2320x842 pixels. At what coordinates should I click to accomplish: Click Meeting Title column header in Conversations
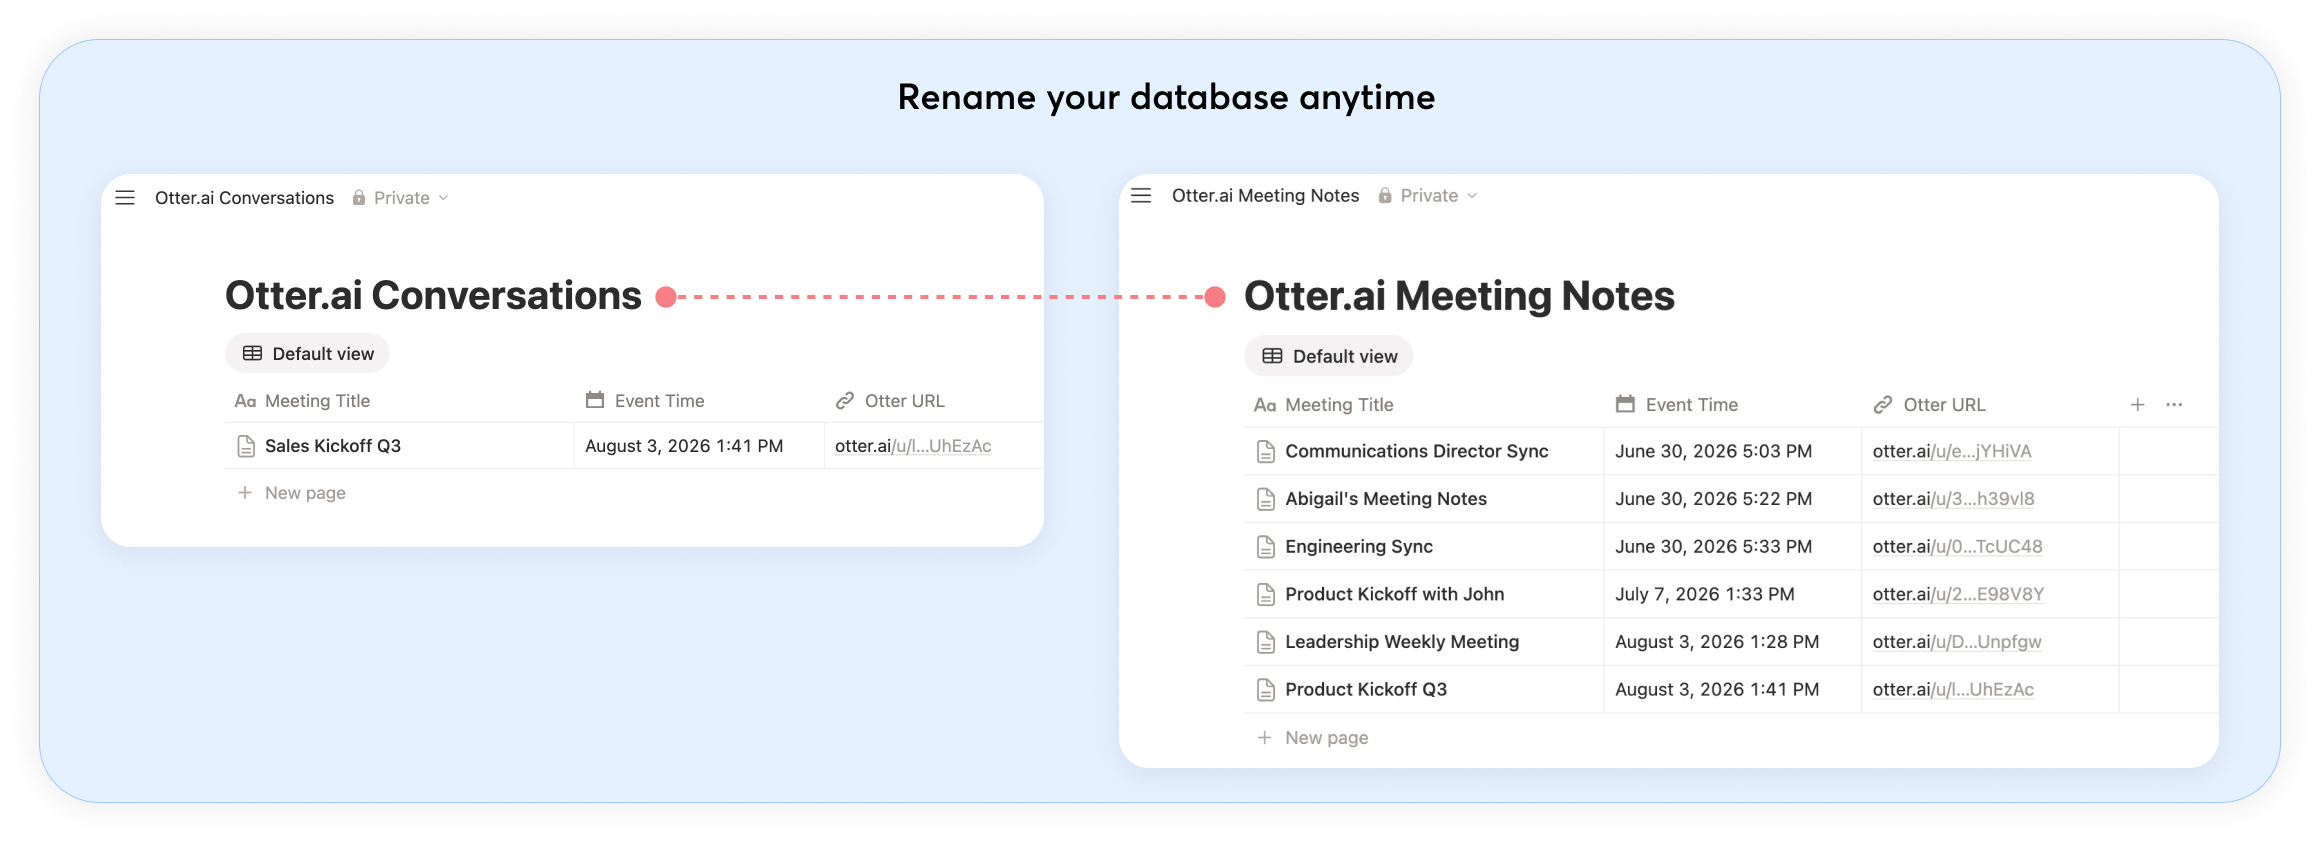317,401
